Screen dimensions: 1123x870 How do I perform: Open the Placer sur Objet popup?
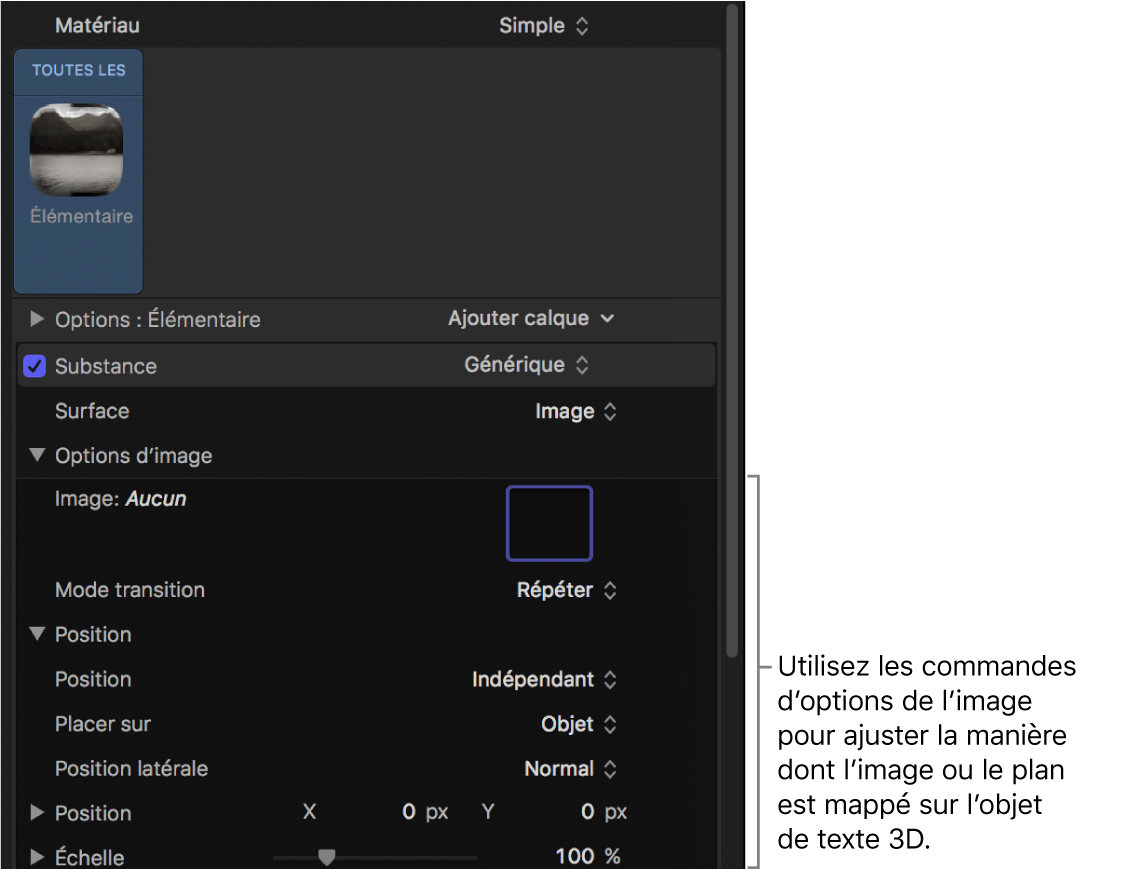coord(579,724)
